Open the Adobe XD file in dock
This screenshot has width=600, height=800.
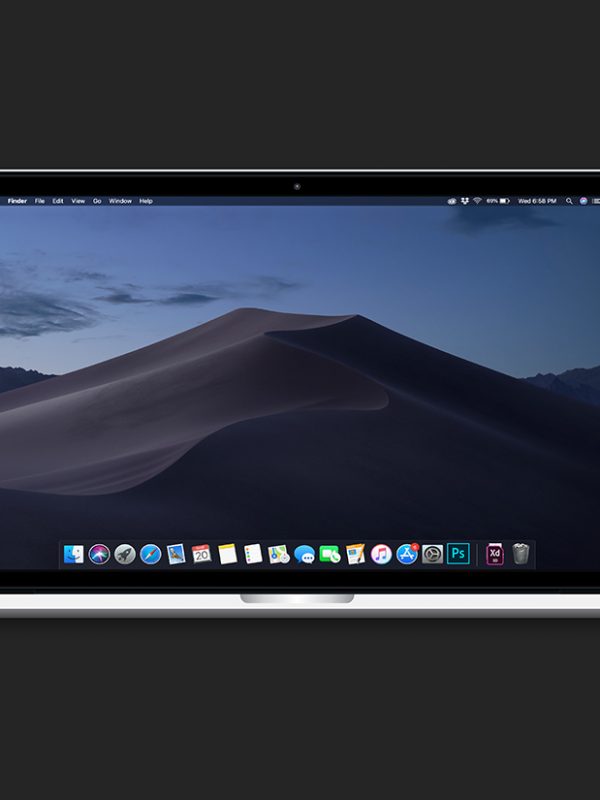tap(495, 554)
